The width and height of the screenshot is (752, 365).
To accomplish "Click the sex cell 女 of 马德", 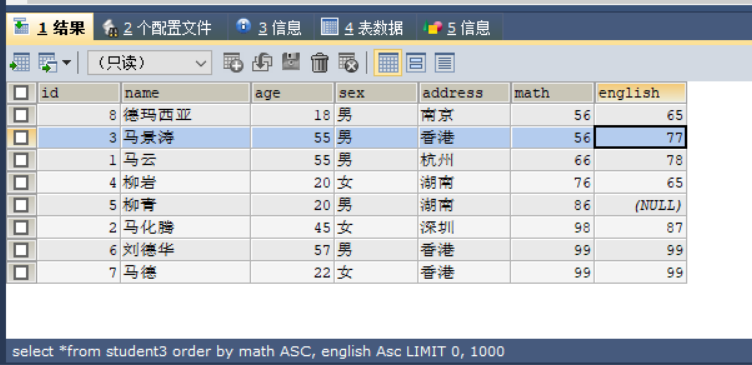I will point(376,273).
